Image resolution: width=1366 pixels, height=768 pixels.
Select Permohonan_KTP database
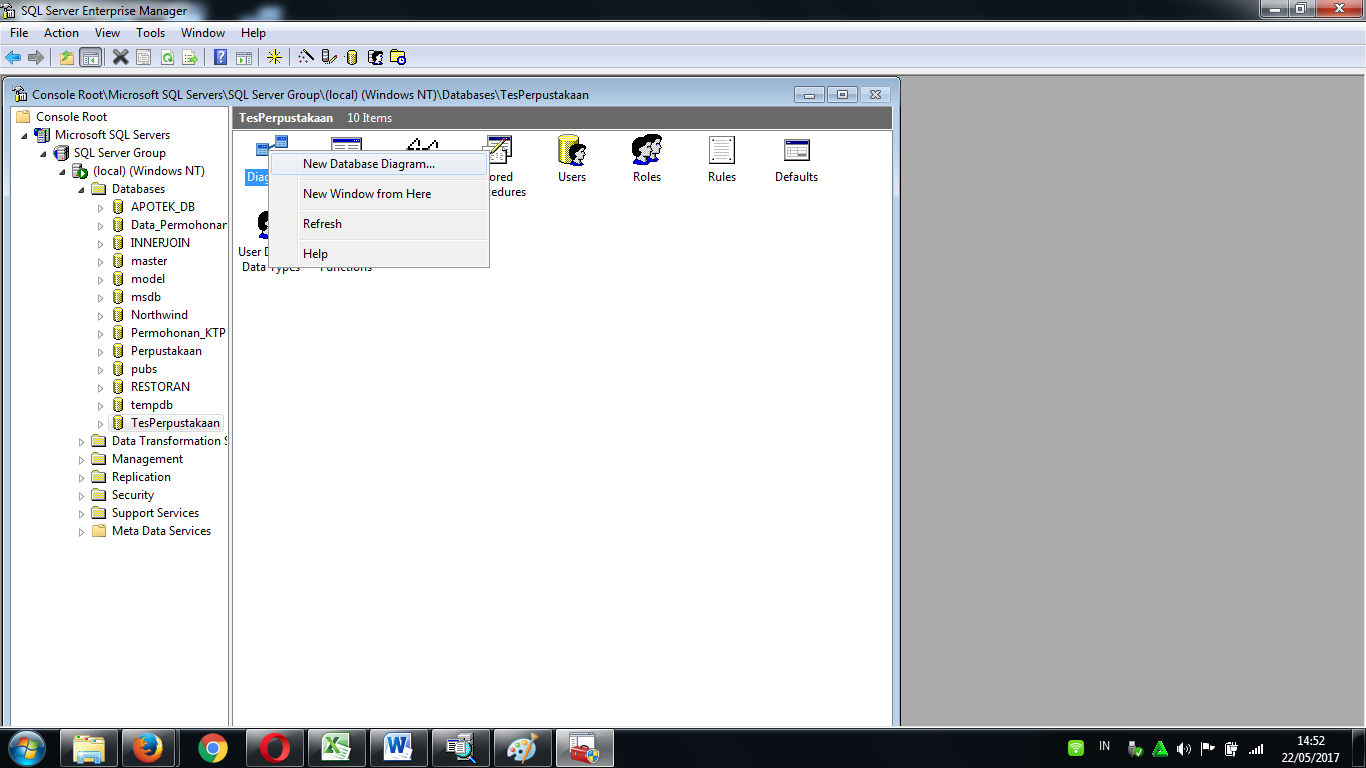(x=178, y=333)
